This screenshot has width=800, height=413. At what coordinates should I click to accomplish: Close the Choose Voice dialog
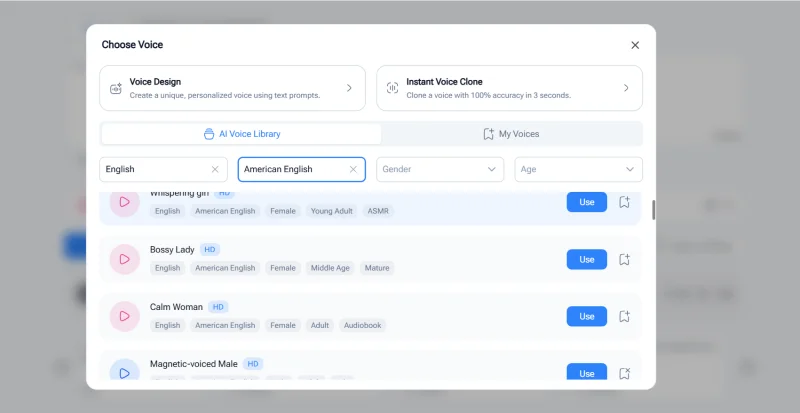(x=635, y=45)
